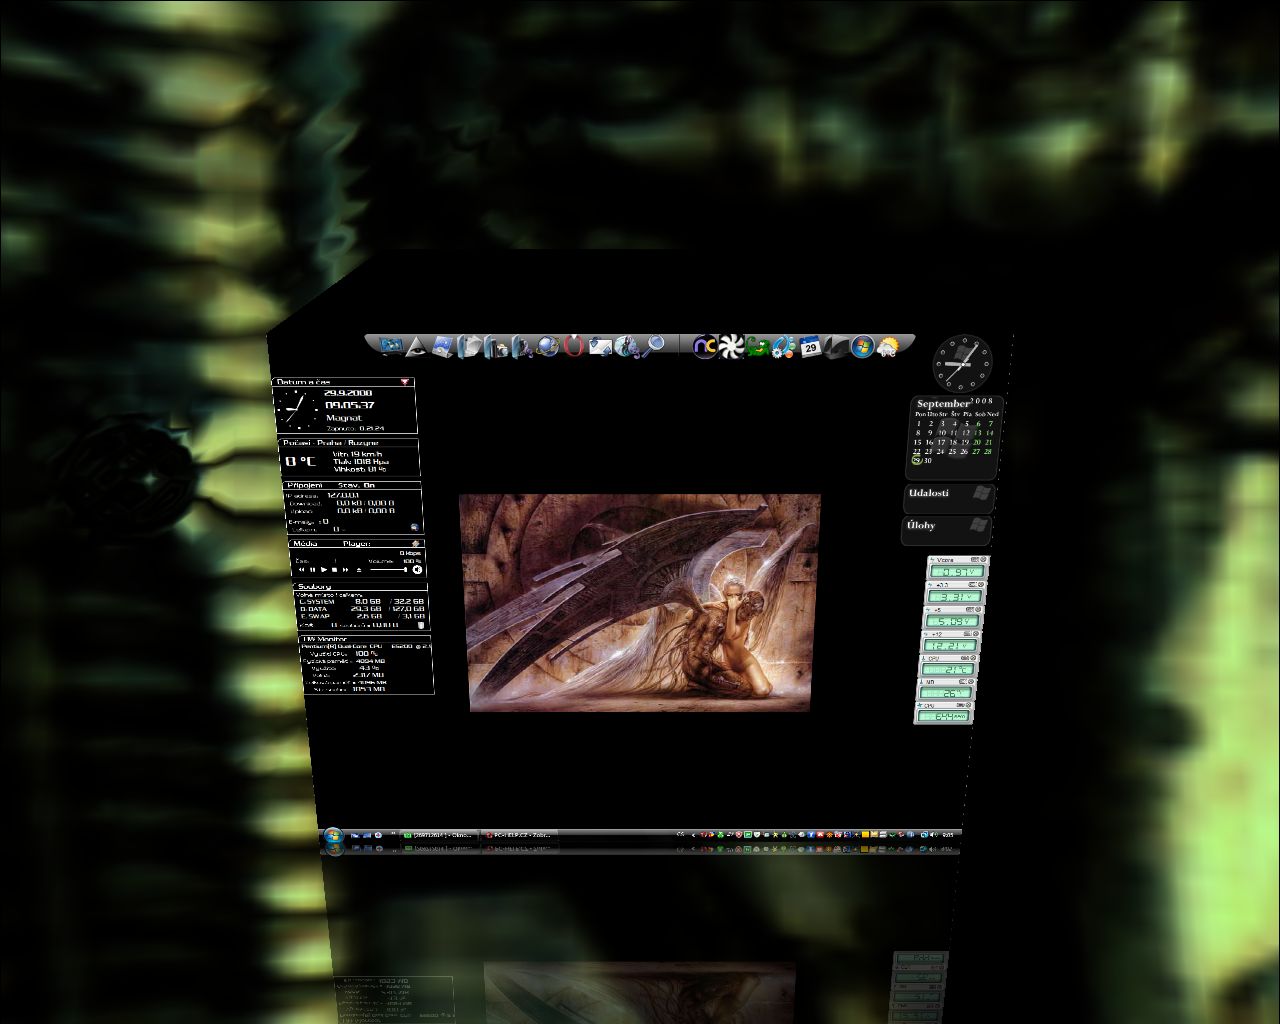Click the weather sun-cloud dock icon
1280x1024 pixels.
pos(888,347)
